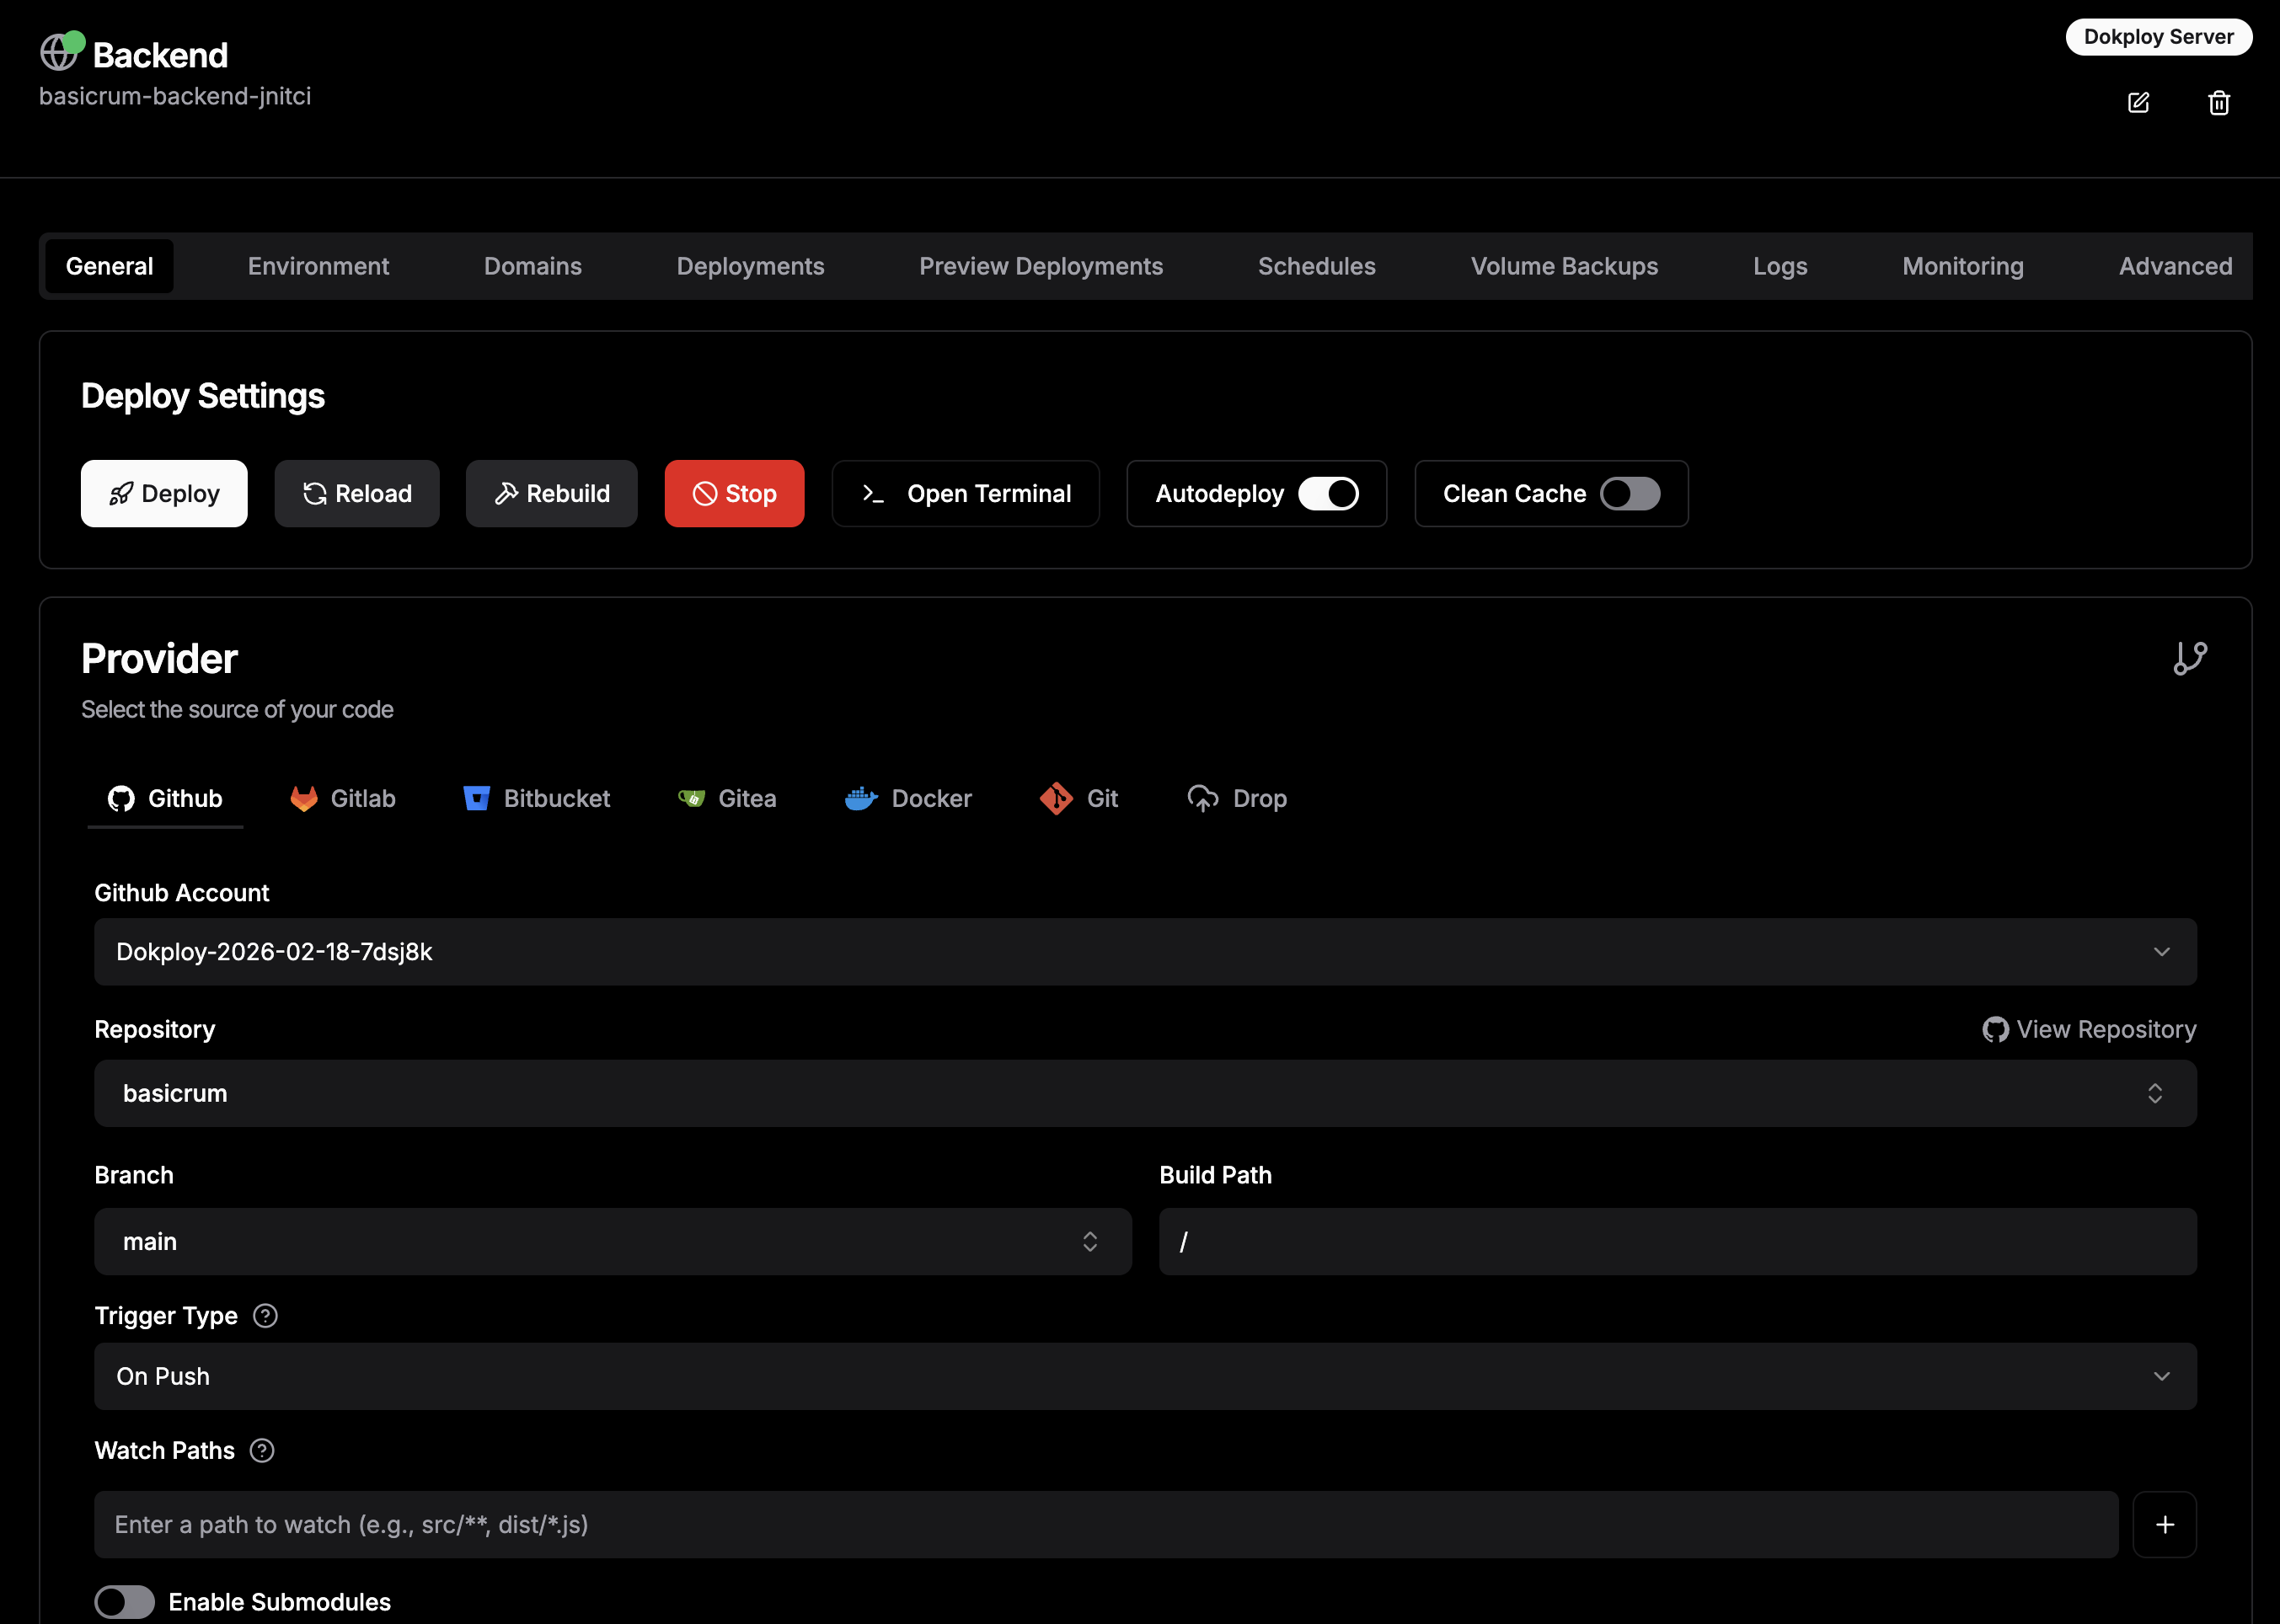Viewport: 2280px width, 1624px height.
Task: Open Trigger Type help icon
Action: pyautogui.click(x=265, y=1316)
